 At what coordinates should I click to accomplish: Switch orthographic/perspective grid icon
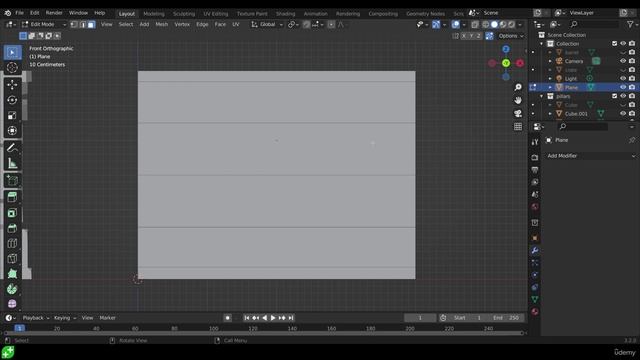[x=518, y=127]
